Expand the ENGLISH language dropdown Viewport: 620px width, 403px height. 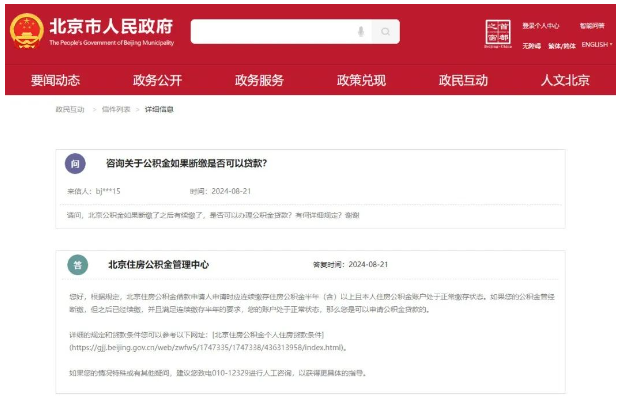[597, 45]
